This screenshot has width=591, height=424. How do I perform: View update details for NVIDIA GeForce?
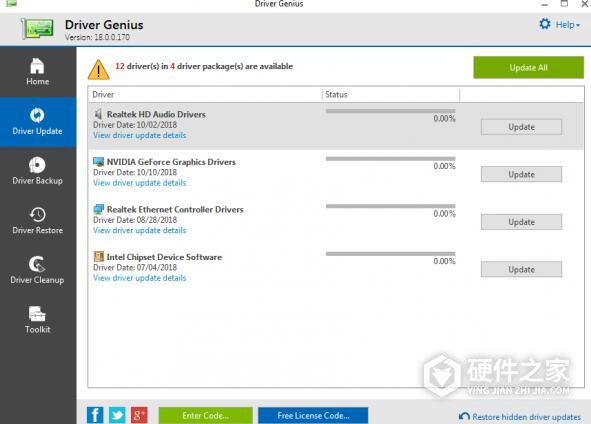point(139,183)
